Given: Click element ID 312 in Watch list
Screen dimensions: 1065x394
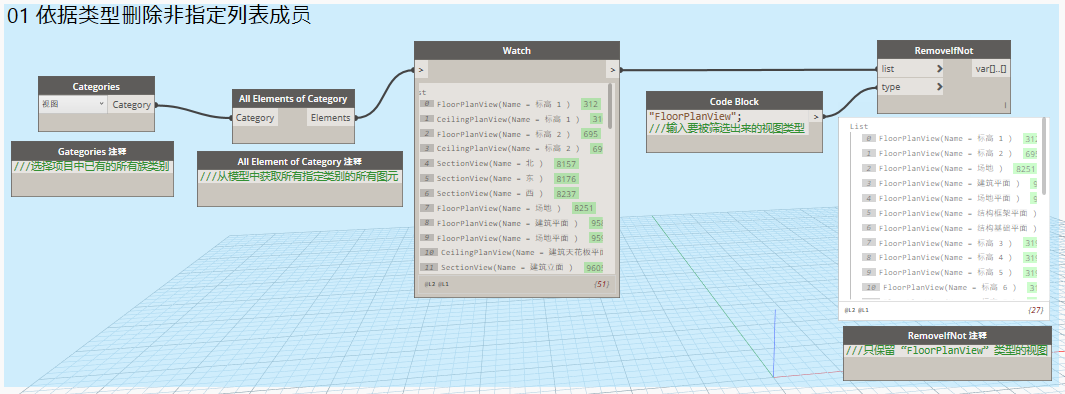Looking at the screenshot, I should click(591, 104).
